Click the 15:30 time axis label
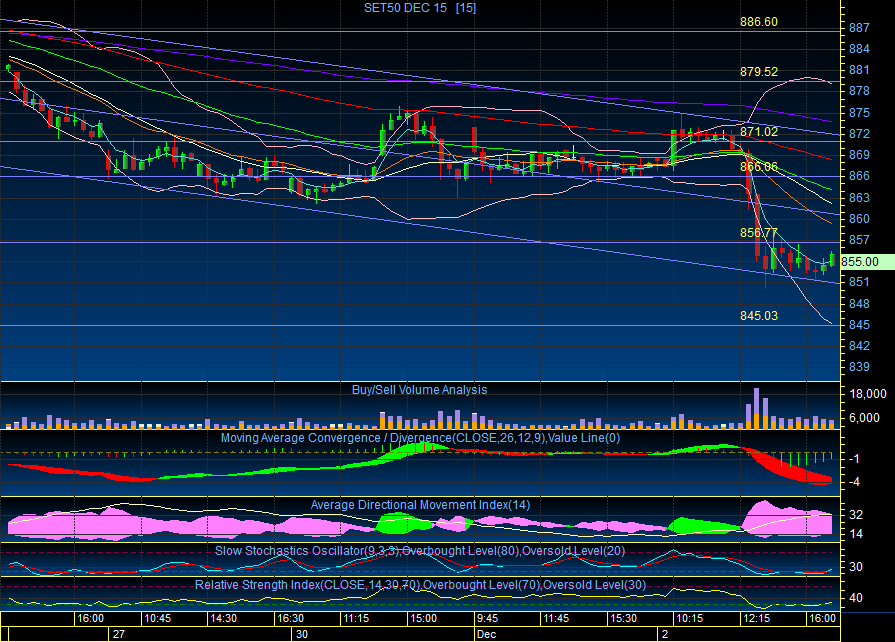 tap(623, 618)
